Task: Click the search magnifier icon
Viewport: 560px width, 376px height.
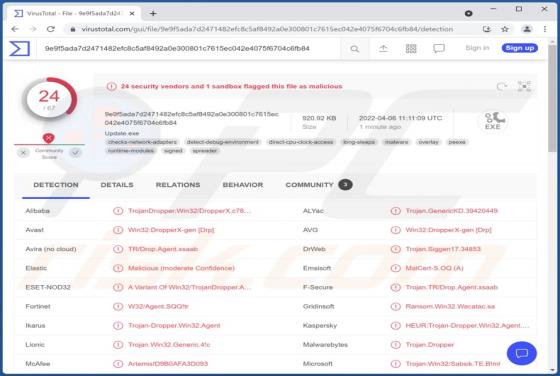Action: (x=354, y=49)
